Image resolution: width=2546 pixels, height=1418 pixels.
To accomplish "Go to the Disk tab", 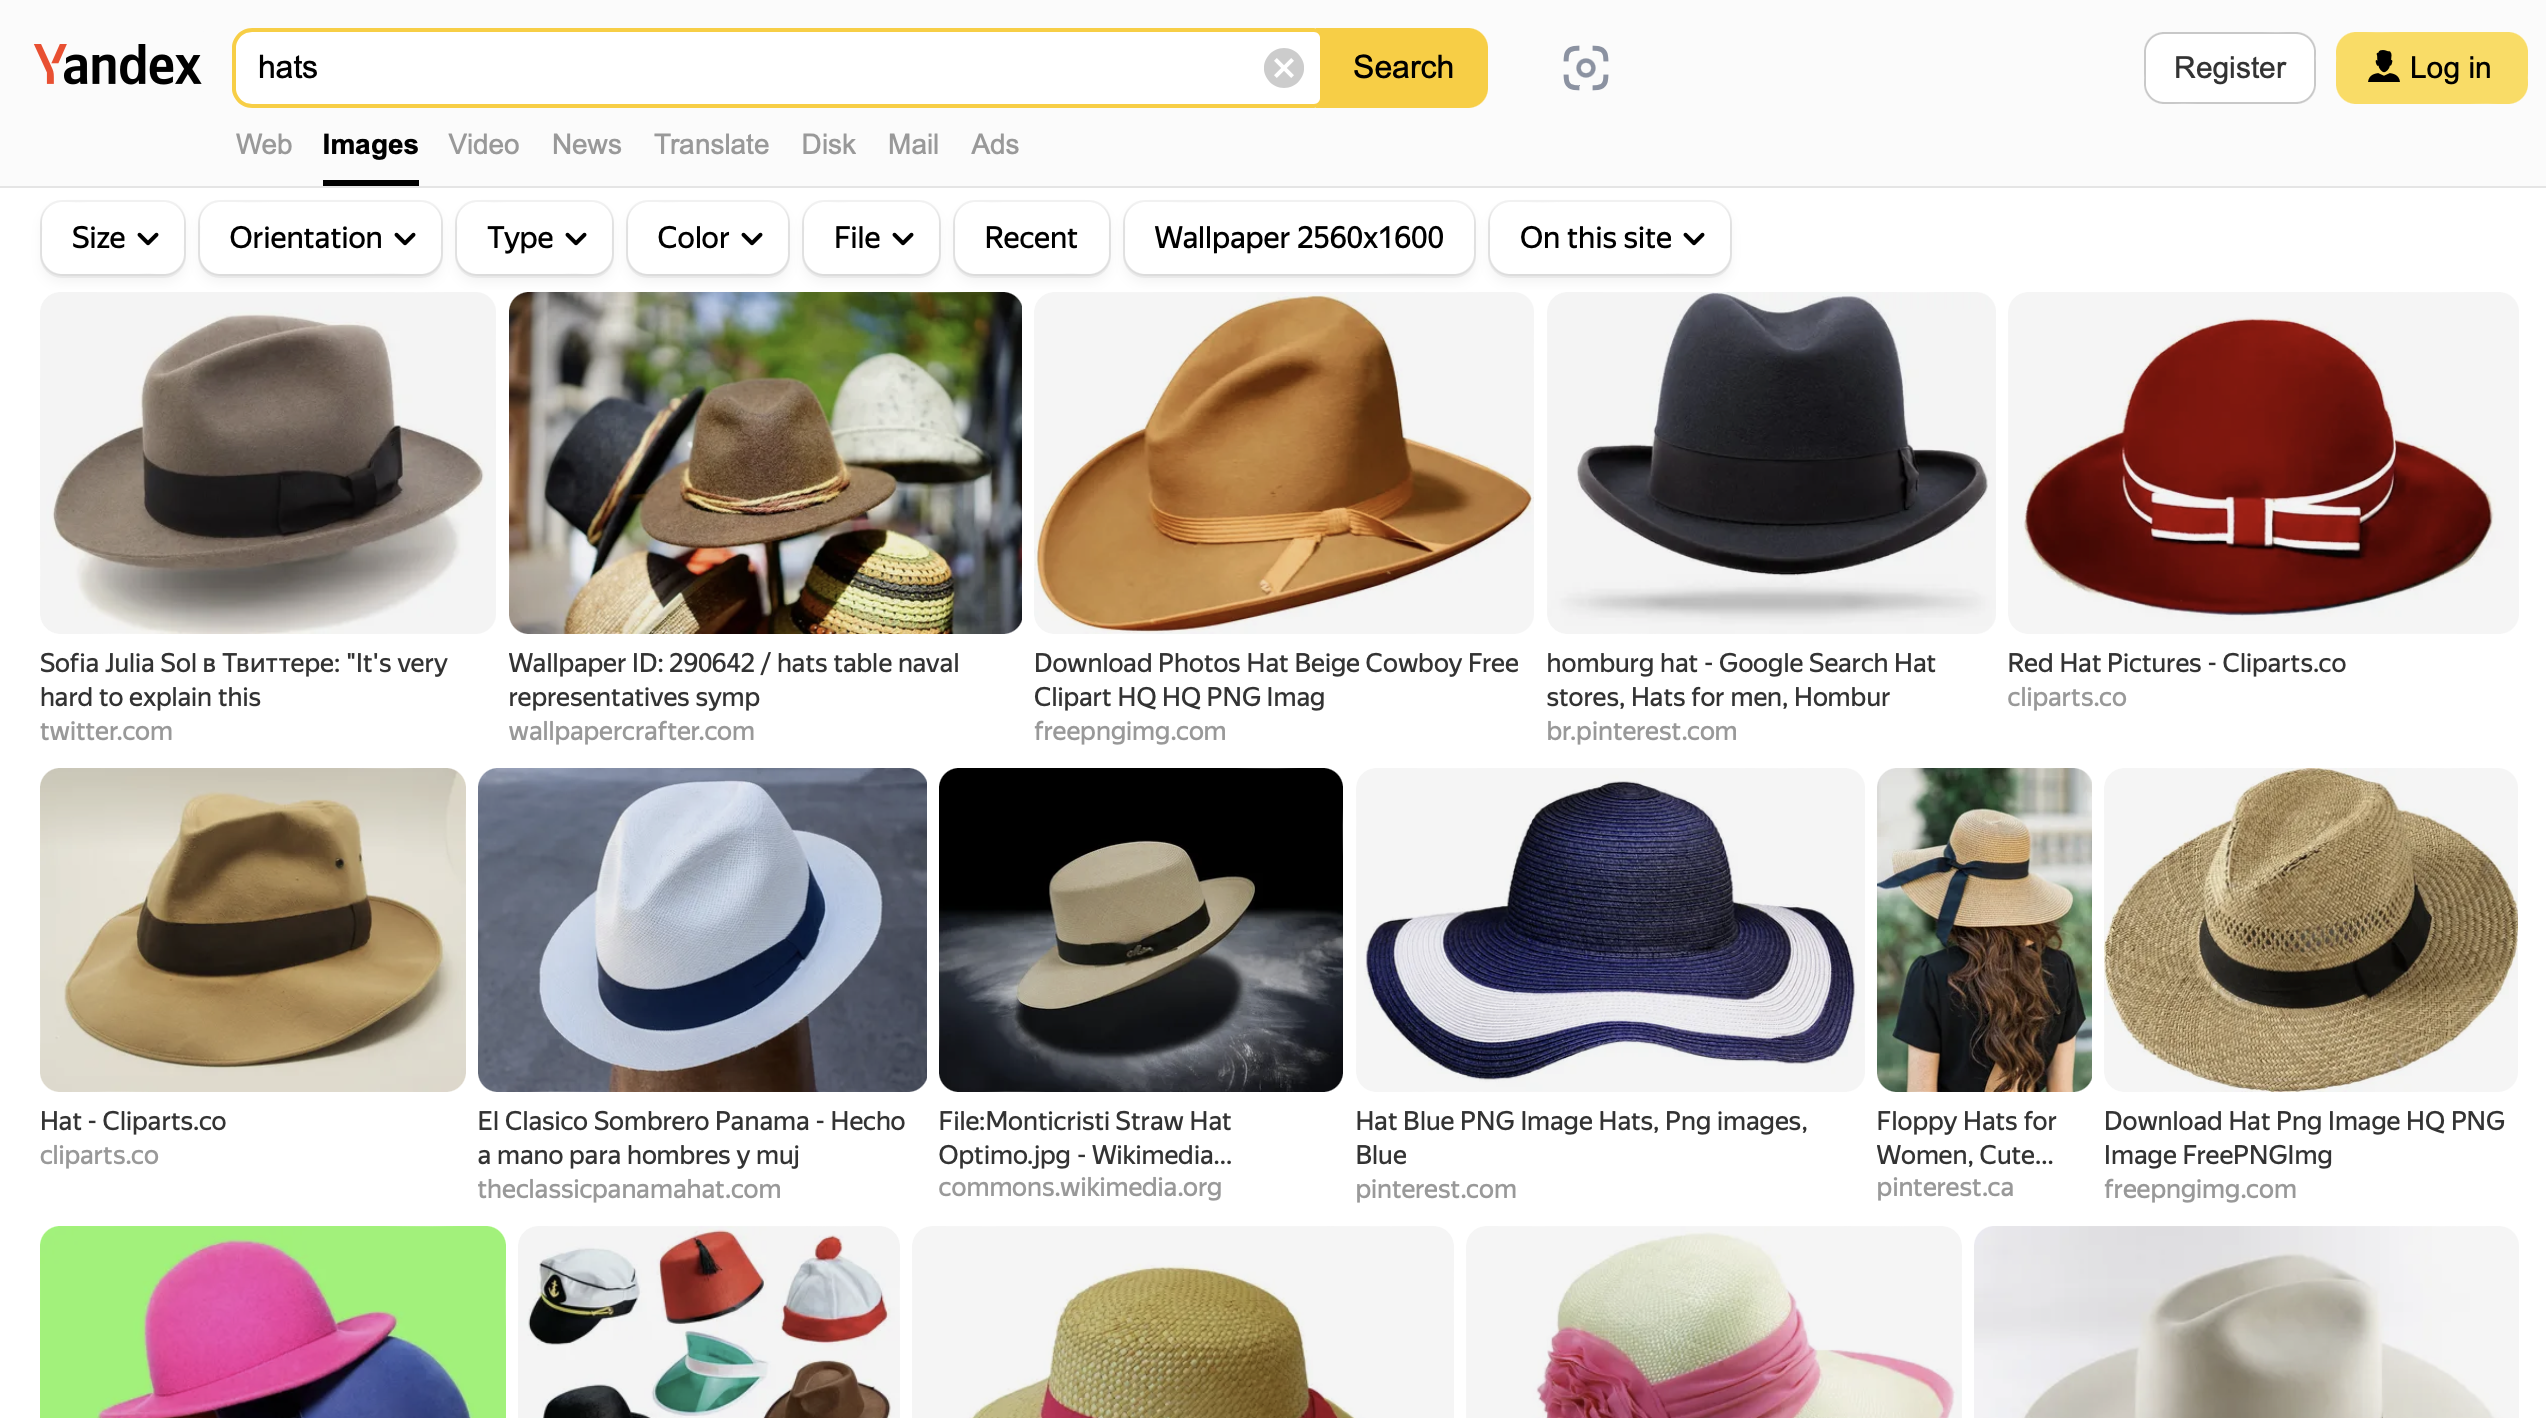I will coord(828,144).
